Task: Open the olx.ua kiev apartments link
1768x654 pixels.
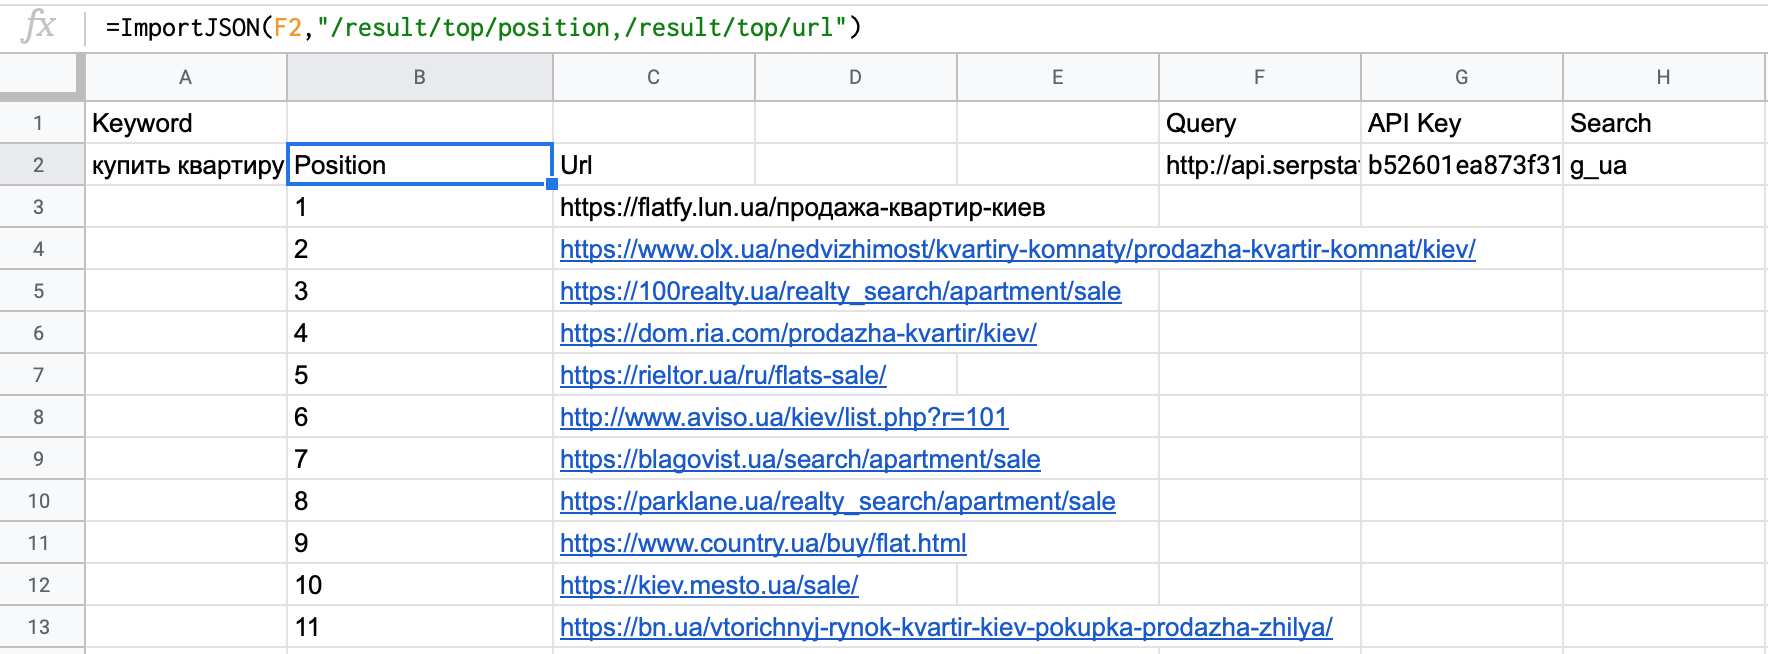Action: tap(1016, 249)
